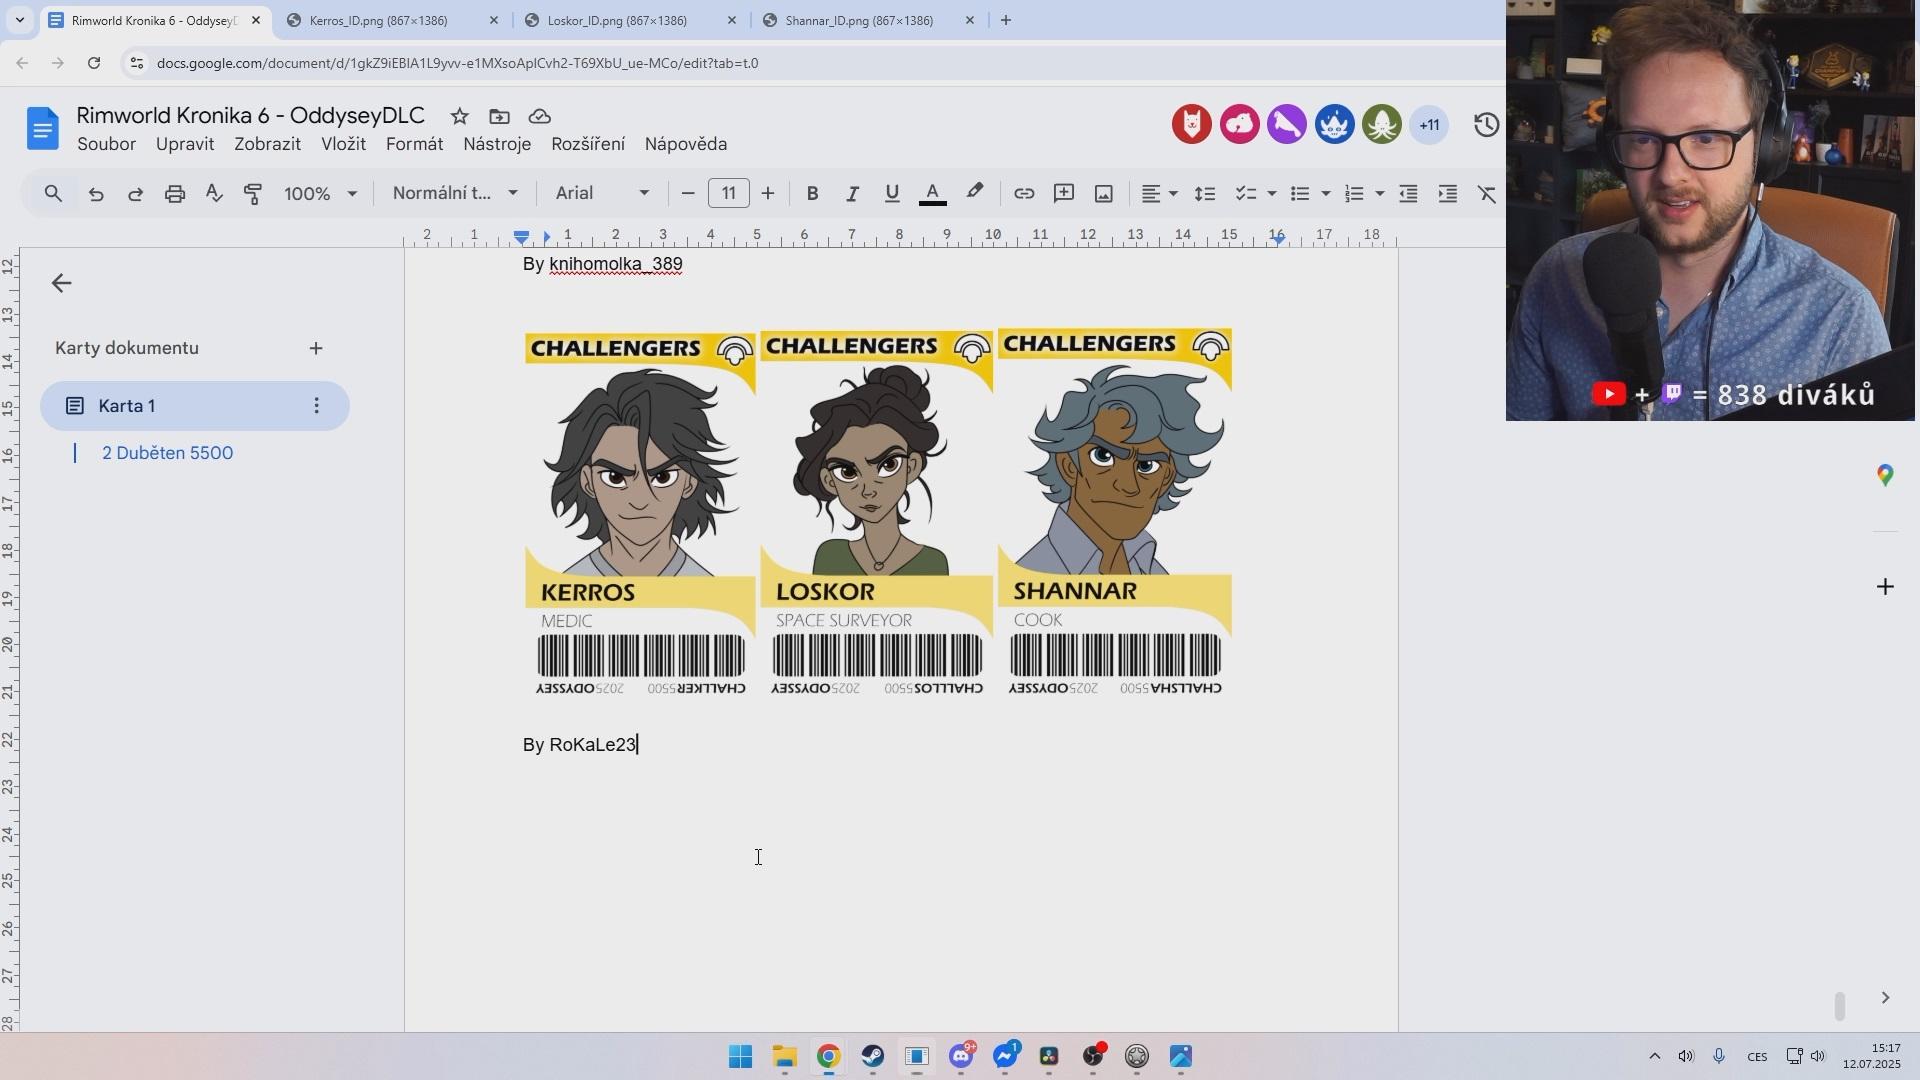Star the document
The image size is (1920, 1080).
coord(459,116)
